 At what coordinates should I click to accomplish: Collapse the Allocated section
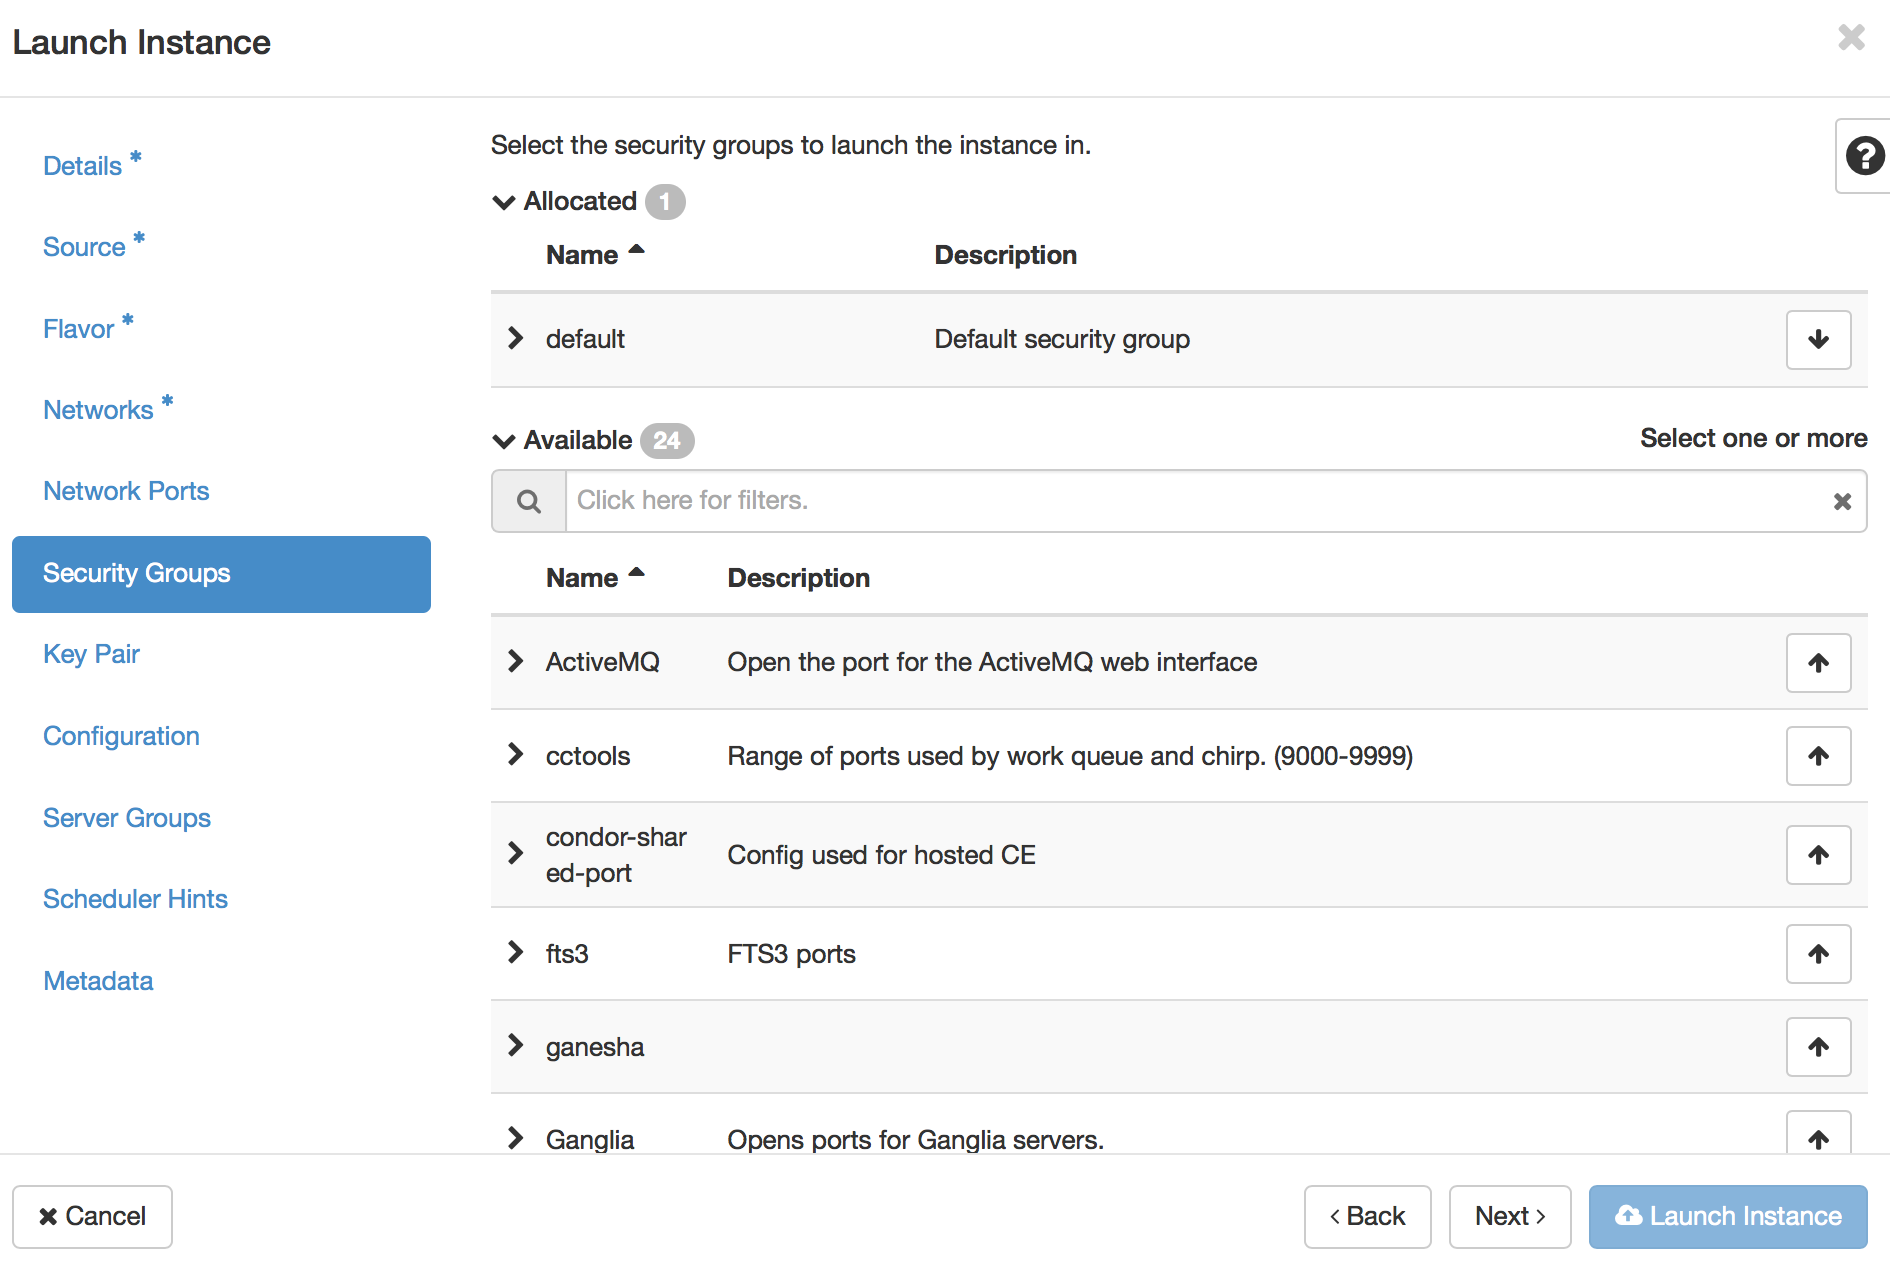(504, 202)
